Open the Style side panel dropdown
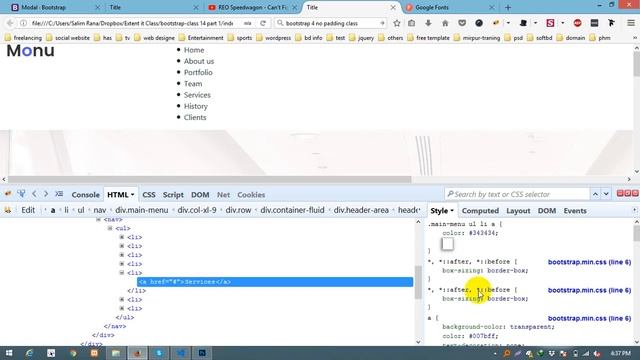This screenshot has width=640, height=360. [452, 211]
